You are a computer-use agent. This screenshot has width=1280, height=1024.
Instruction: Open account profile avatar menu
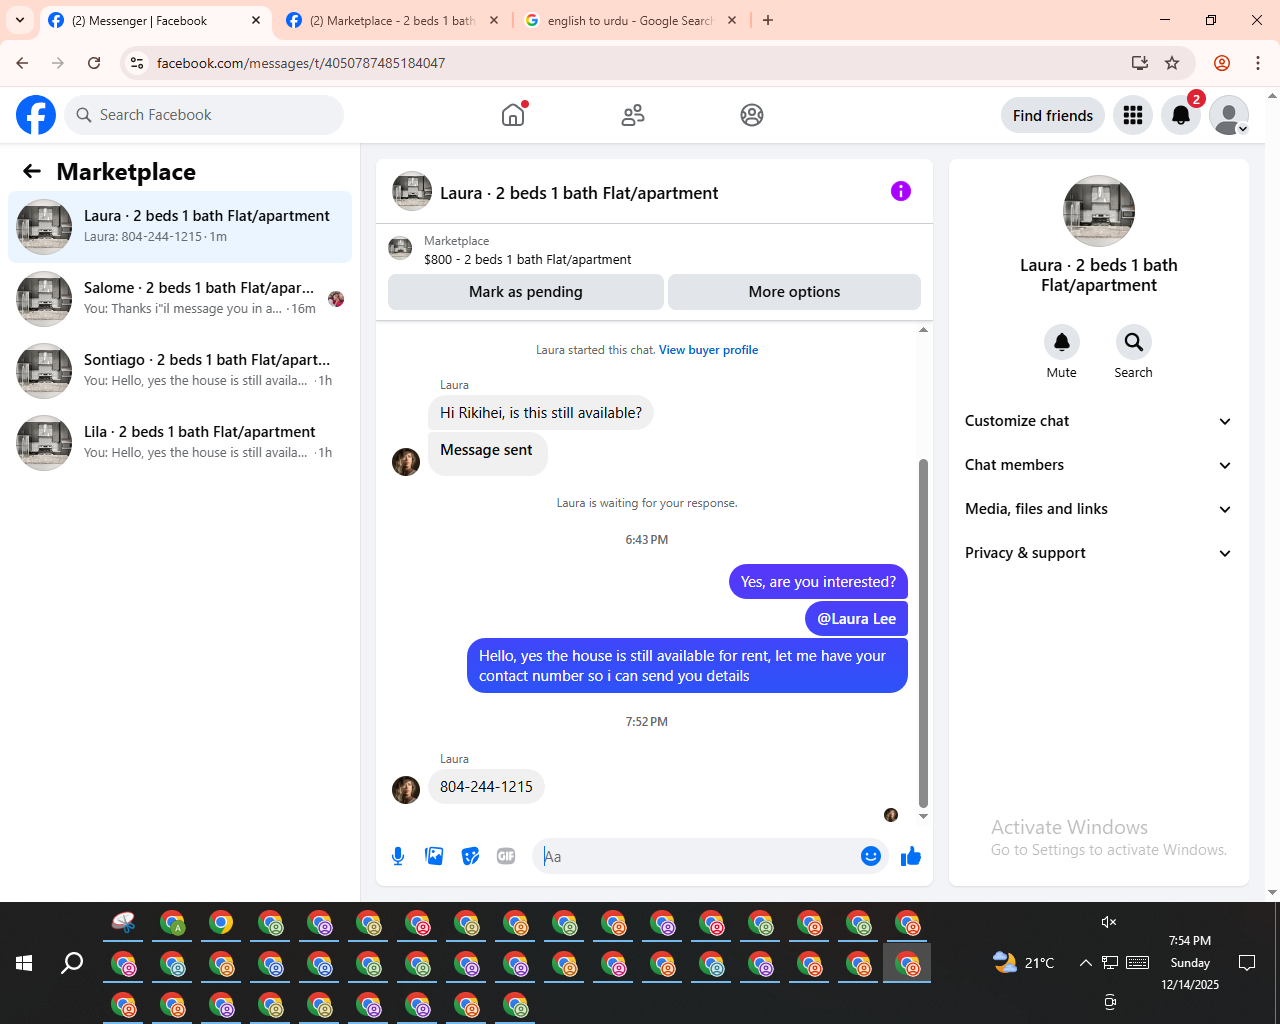pyautogui.click(x=1229, y=115)
